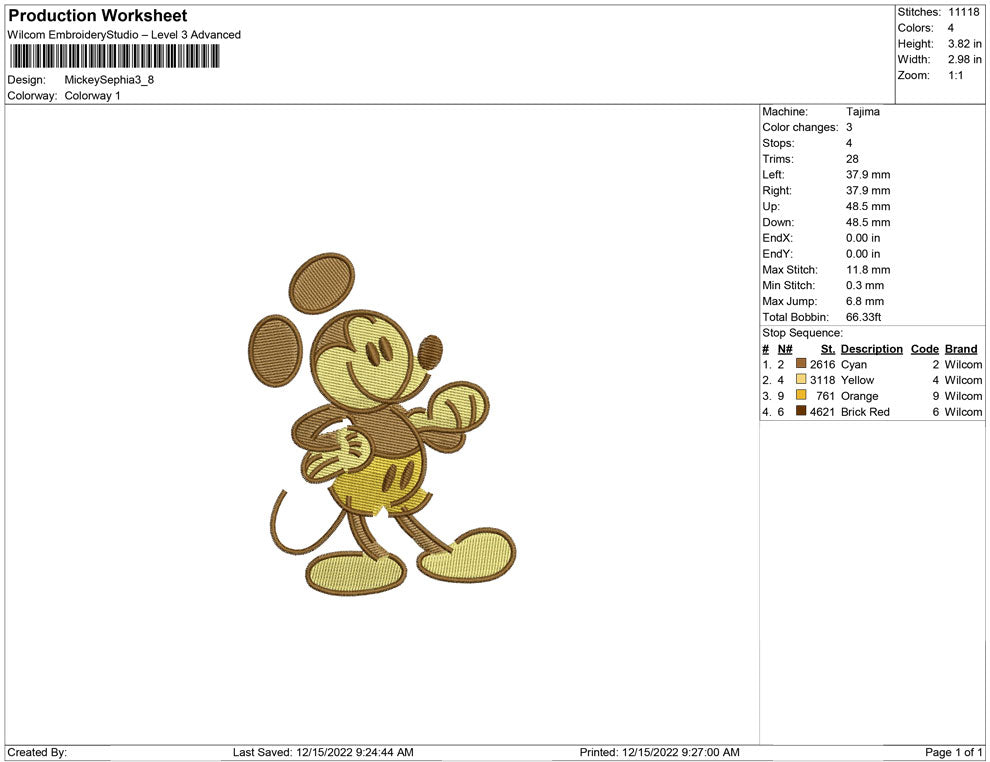
Task: Click the Cyan 2616 color swatch
Action: pyautogui.click(x=801, y=364)
